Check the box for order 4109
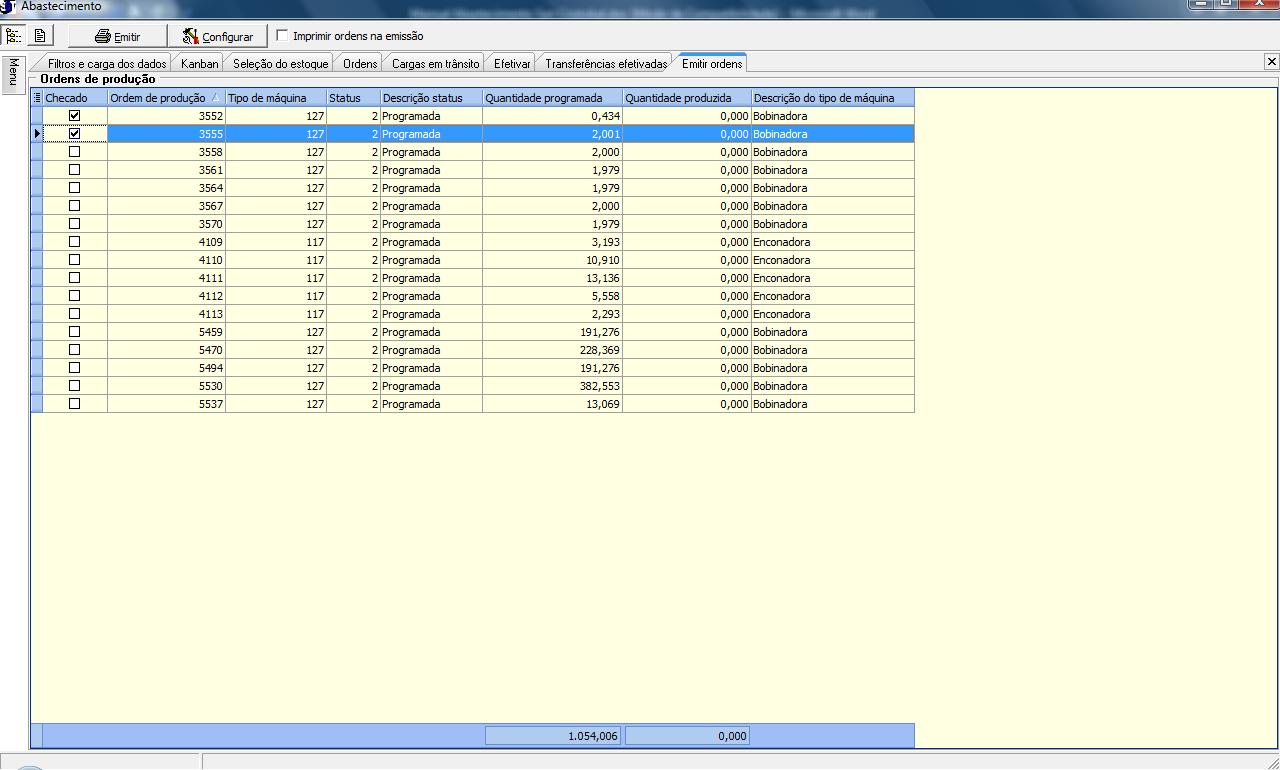 (74, 242)
